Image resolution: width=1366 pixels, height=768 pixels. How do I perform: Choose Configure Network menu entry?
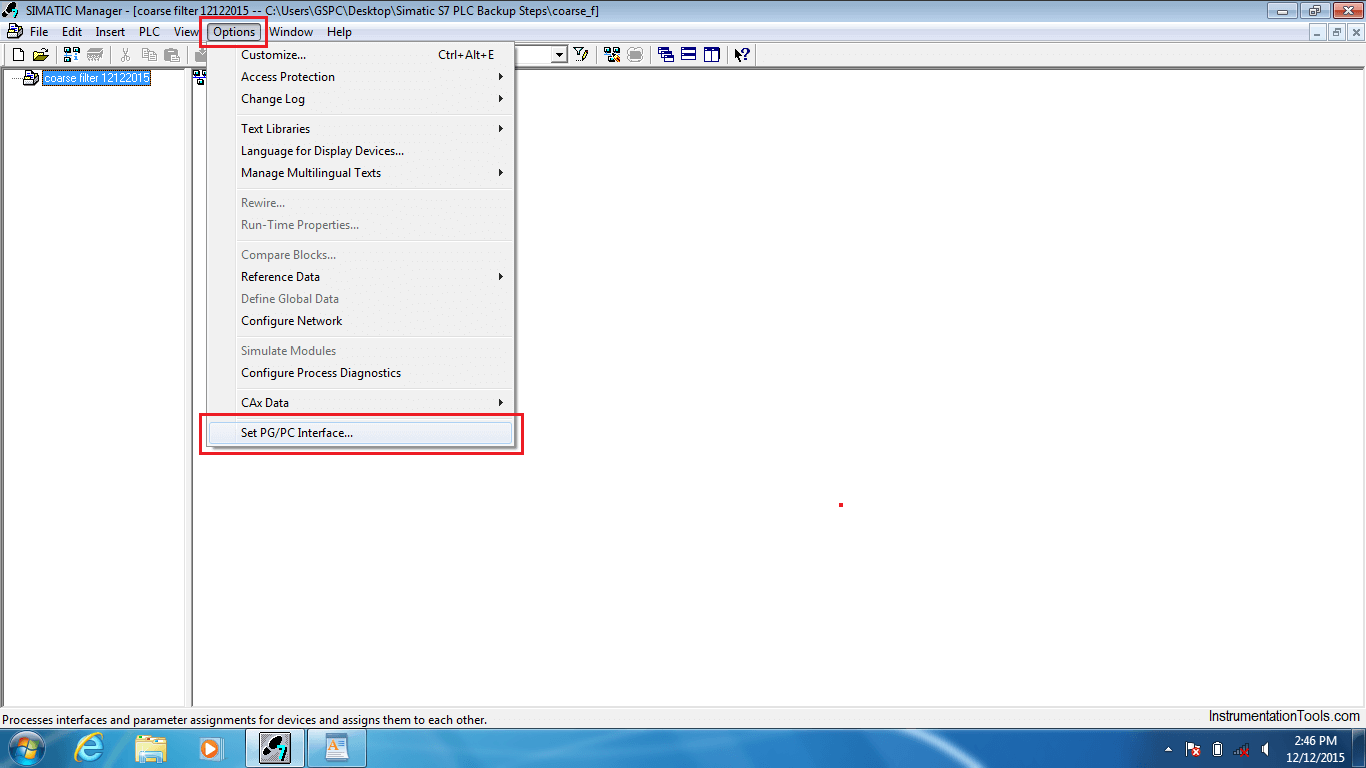(x=360, y=321)
